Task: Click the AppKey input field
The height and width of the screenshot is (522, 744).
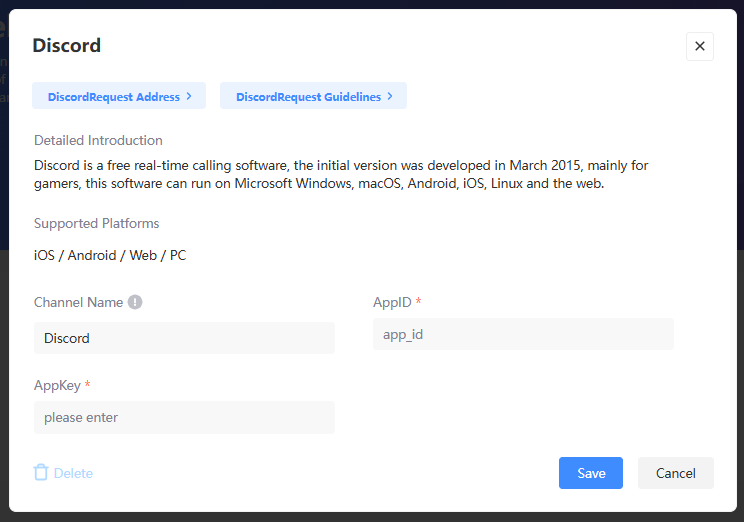Action: pos(184,418)
